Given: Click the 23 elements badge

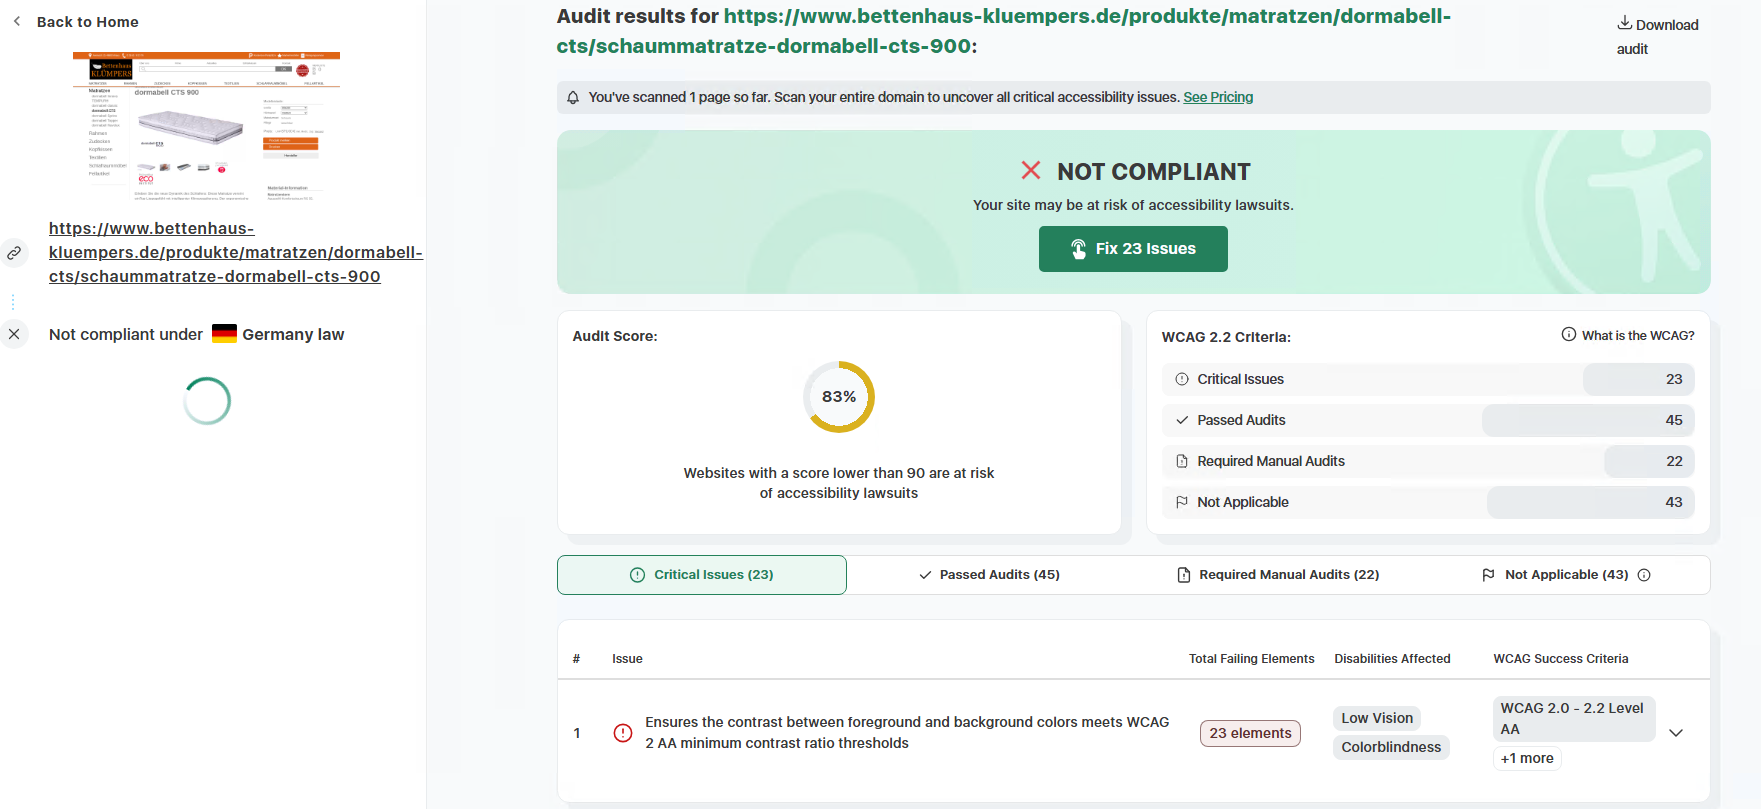Looking at the screenshot, I should (x=1250, y=733).
